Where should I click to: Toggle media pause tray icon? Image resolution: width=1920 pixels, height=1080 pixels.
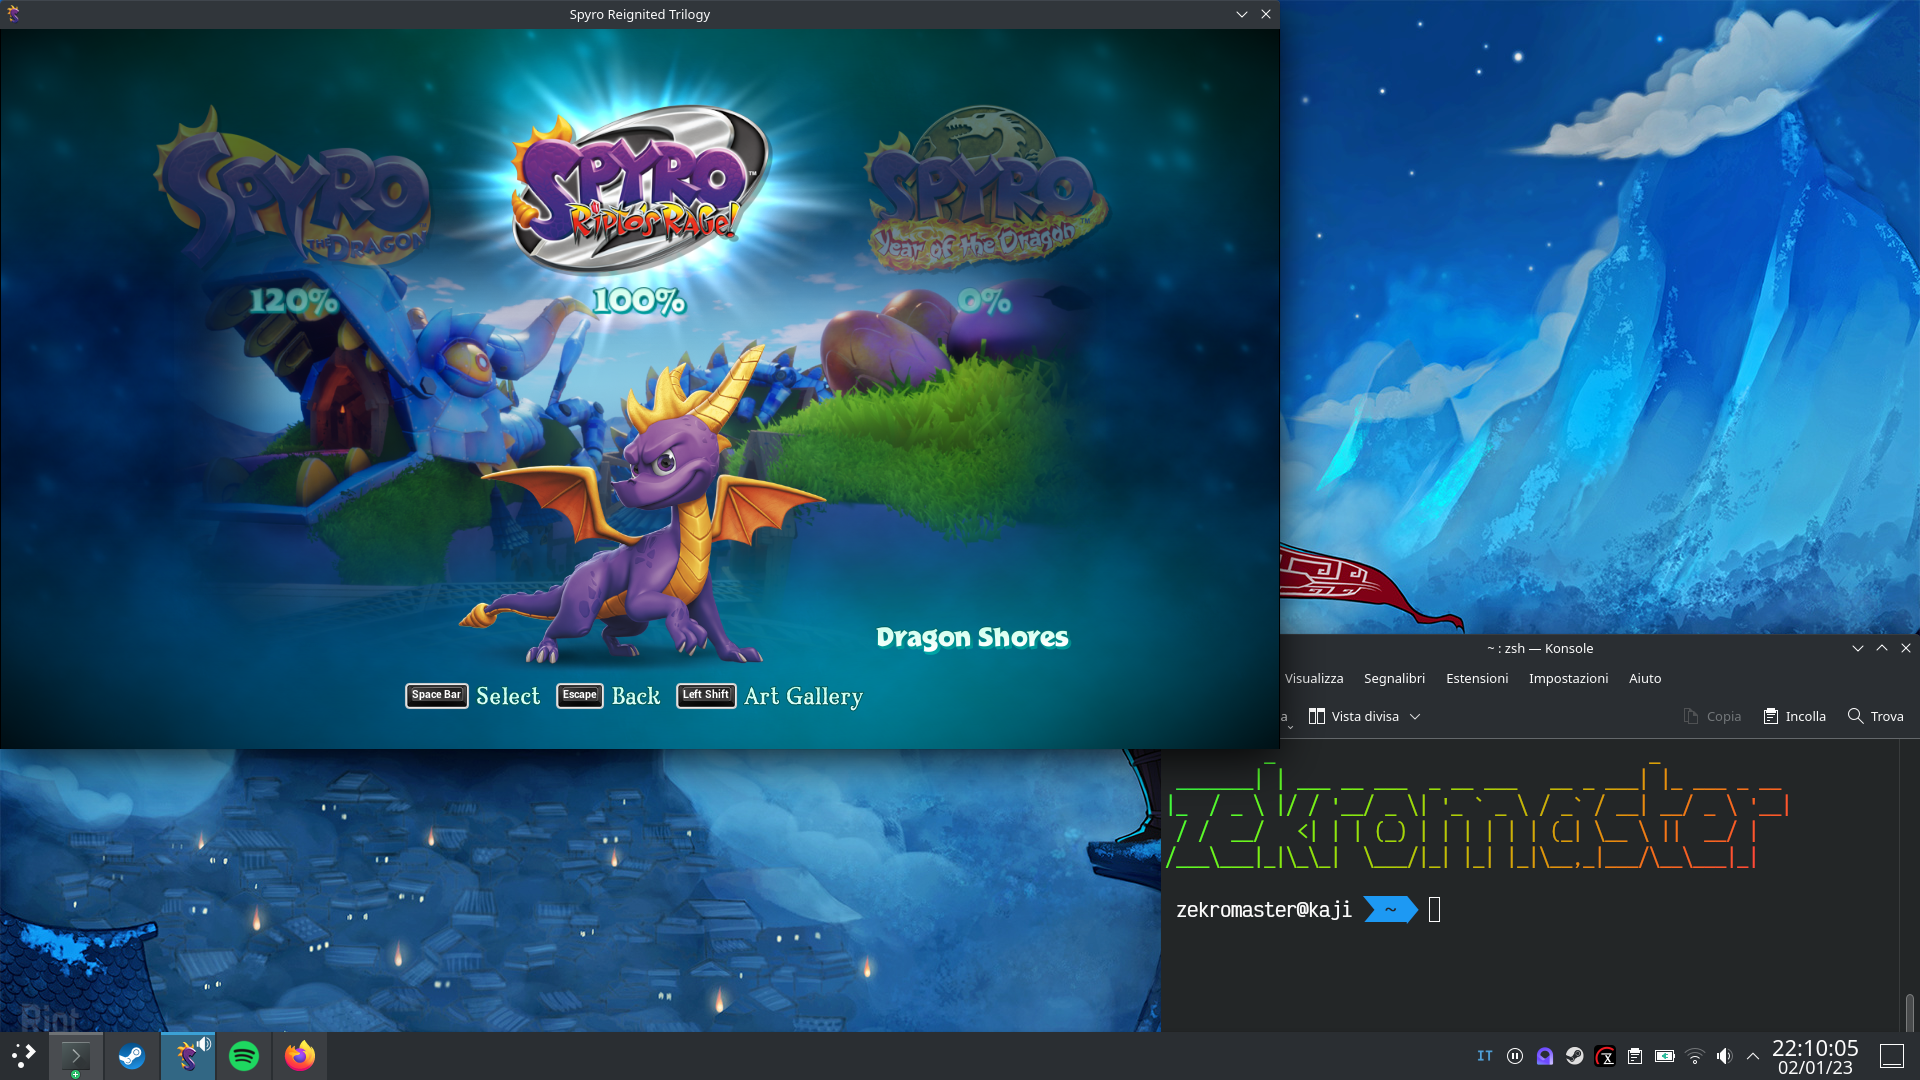1515,1056
